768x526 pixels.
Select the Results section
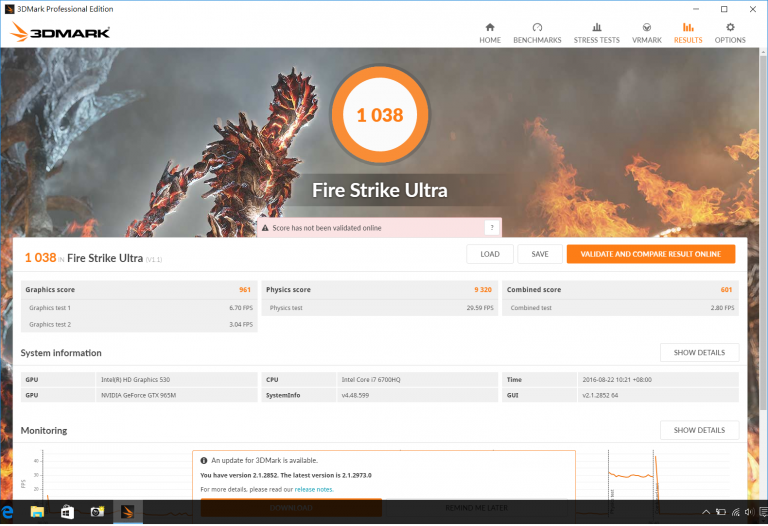pyautogui.click(x=688, y=33)
